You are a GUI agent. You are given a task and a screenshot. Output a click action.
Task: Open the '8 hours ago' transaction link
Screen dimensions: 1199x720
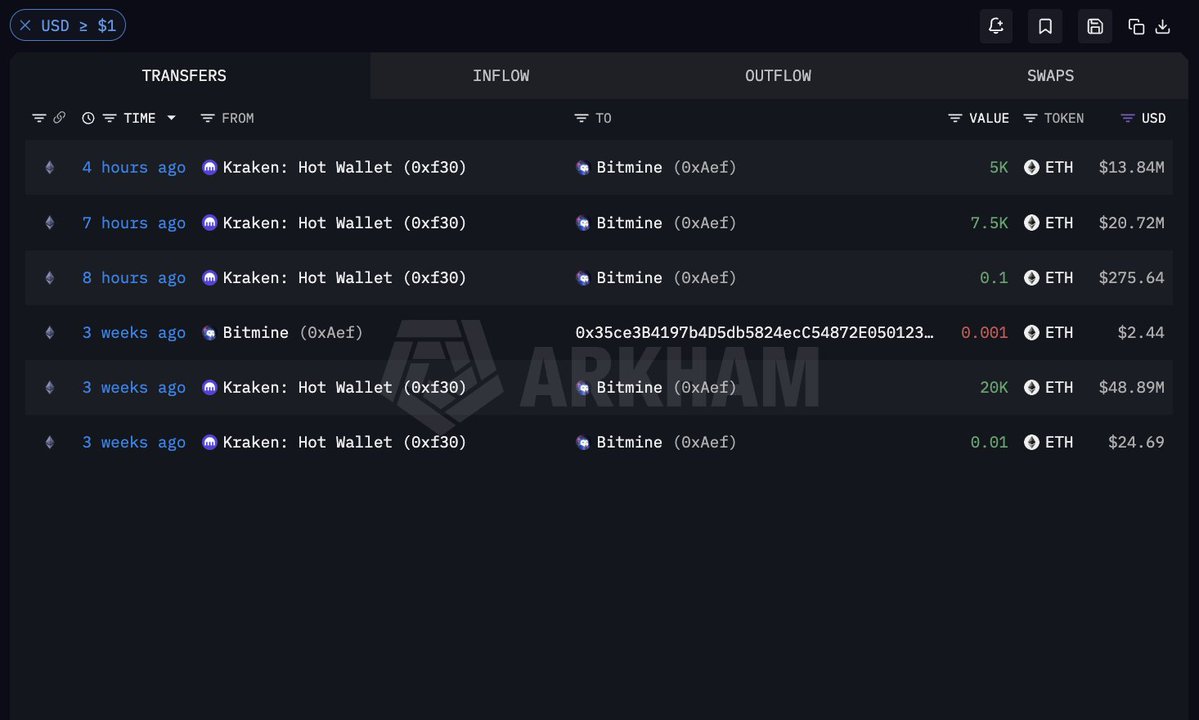(134, 277)
